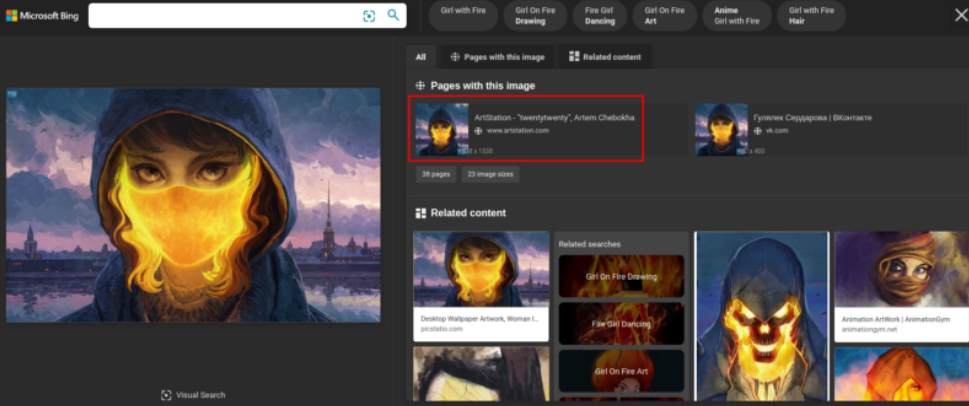Click the Visual Search crop icon below the image
The width and height of the screenshot is (969, 406).
(x=166, y=395)
